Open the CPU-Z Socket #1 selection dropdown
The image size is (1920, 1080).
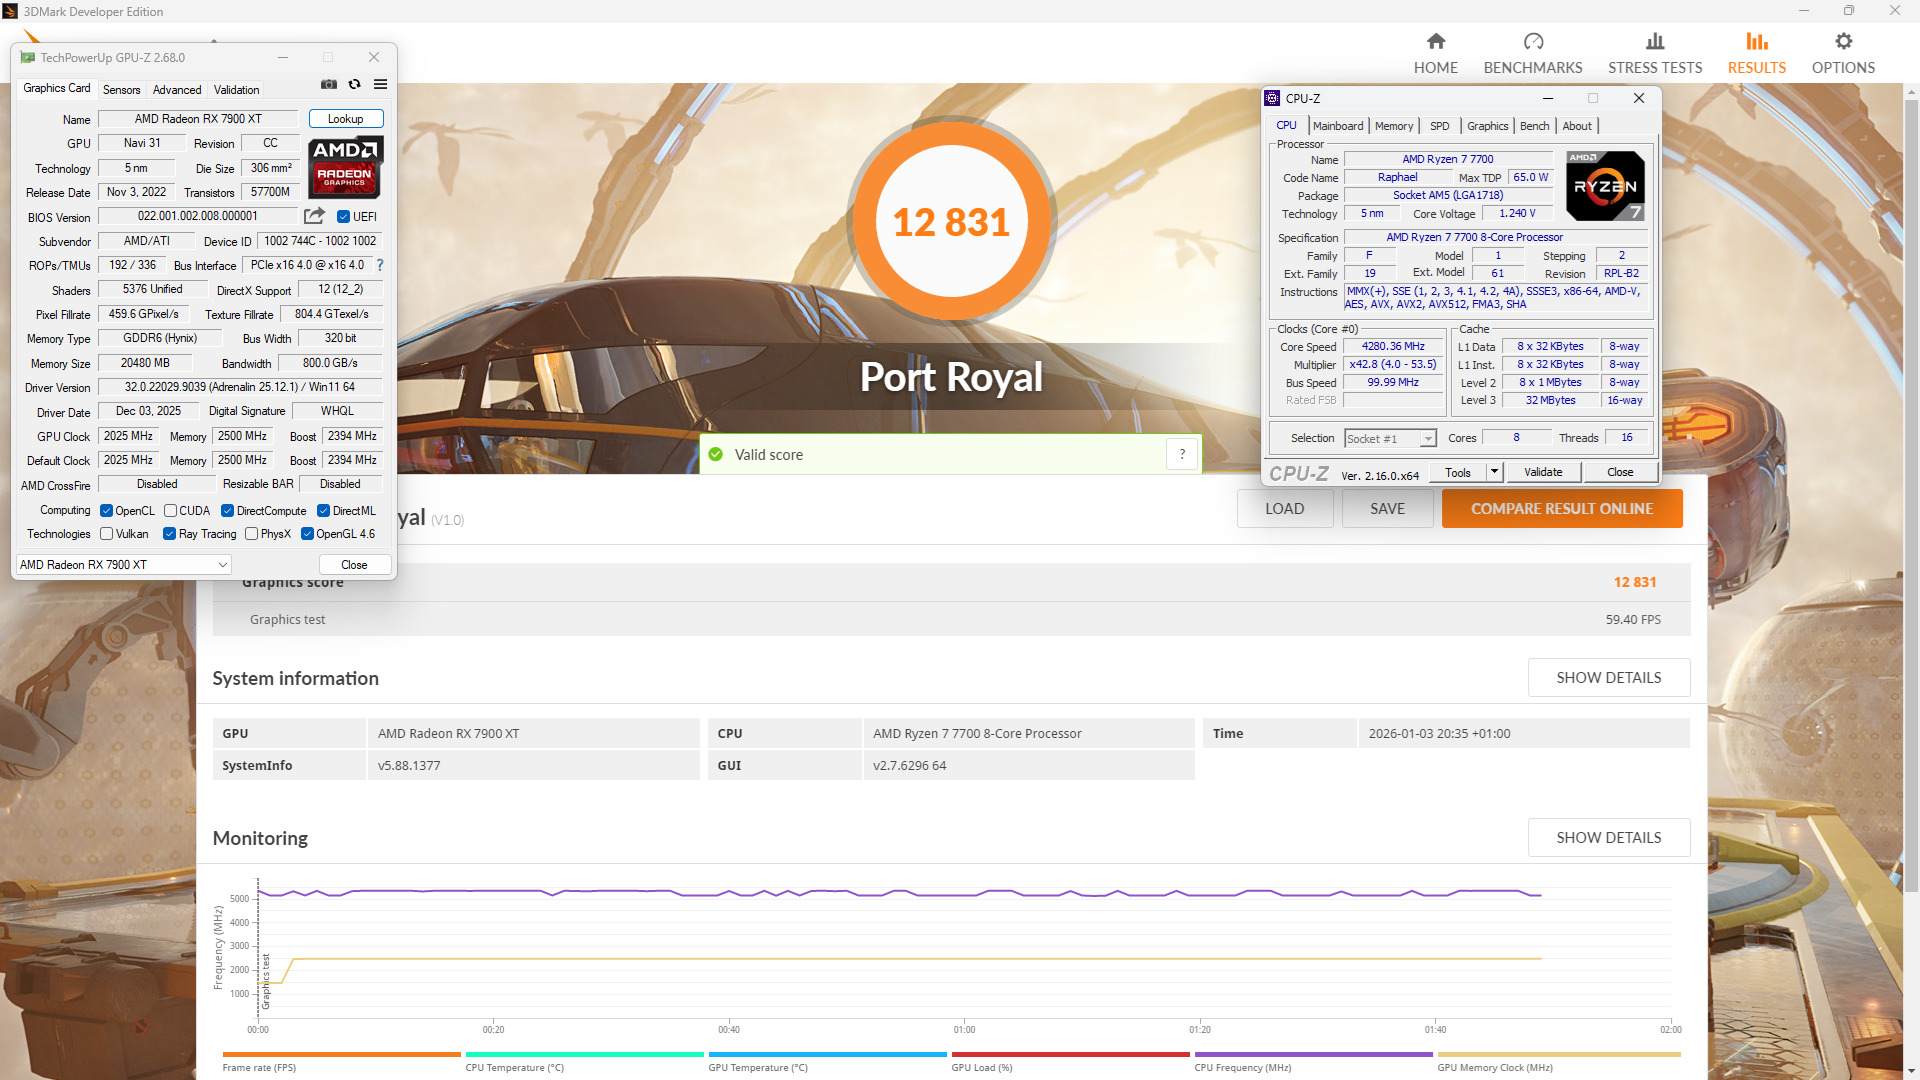(x=1428, y=439)
